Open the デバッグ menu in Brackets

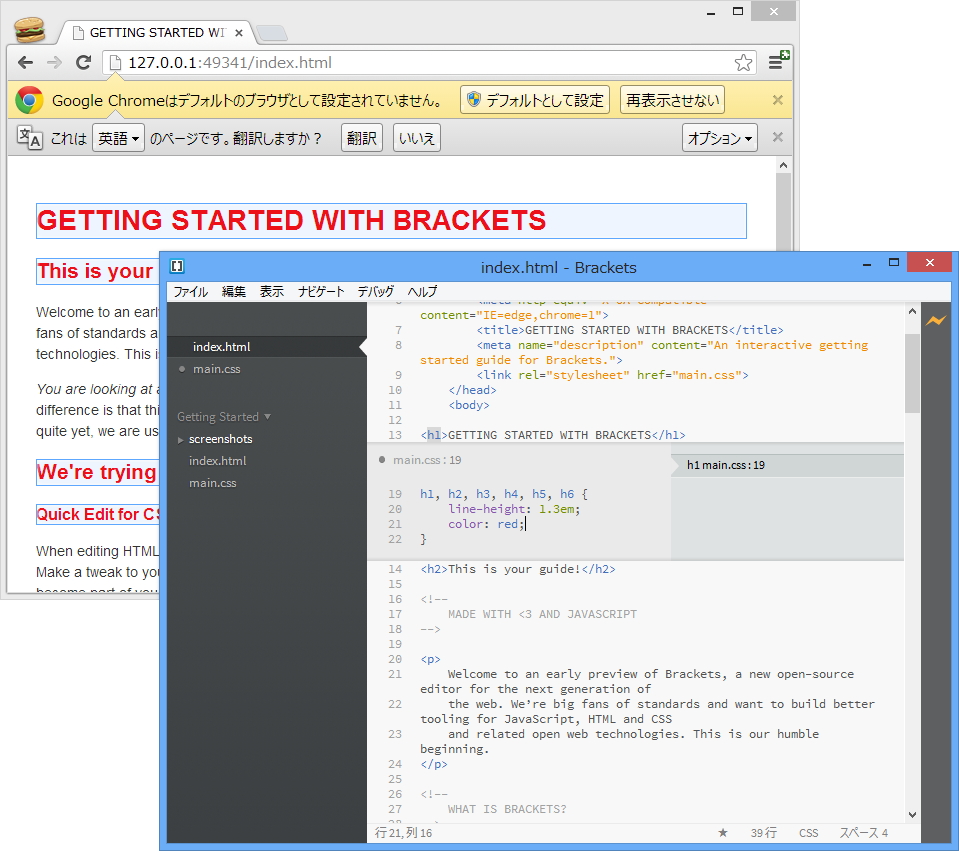376,292
